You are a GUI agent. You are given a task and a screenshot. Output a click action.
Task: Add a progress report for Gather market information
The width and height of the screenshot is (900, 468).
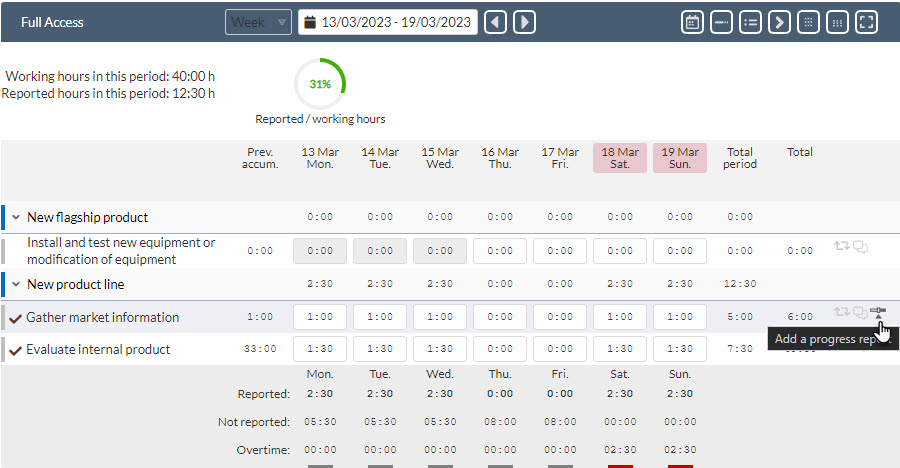coord(878,312)
